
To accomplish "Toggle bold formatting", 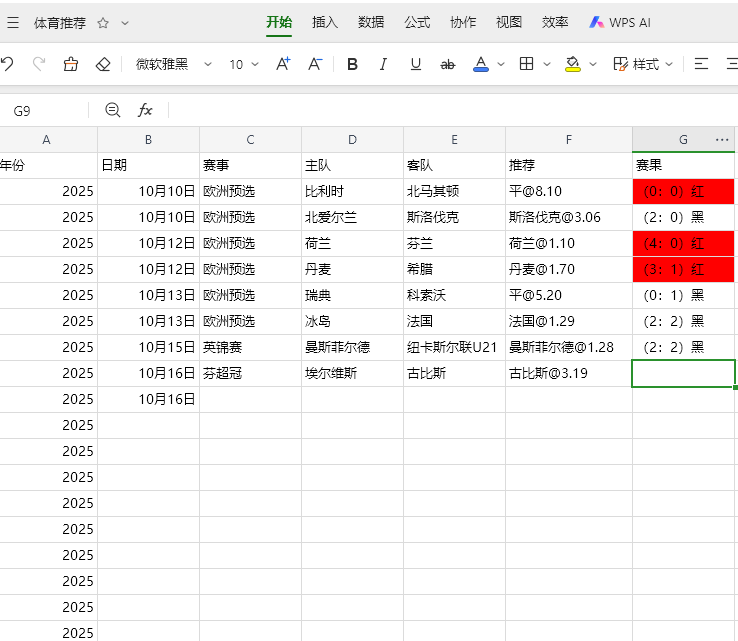I will (x=352, y=64).
